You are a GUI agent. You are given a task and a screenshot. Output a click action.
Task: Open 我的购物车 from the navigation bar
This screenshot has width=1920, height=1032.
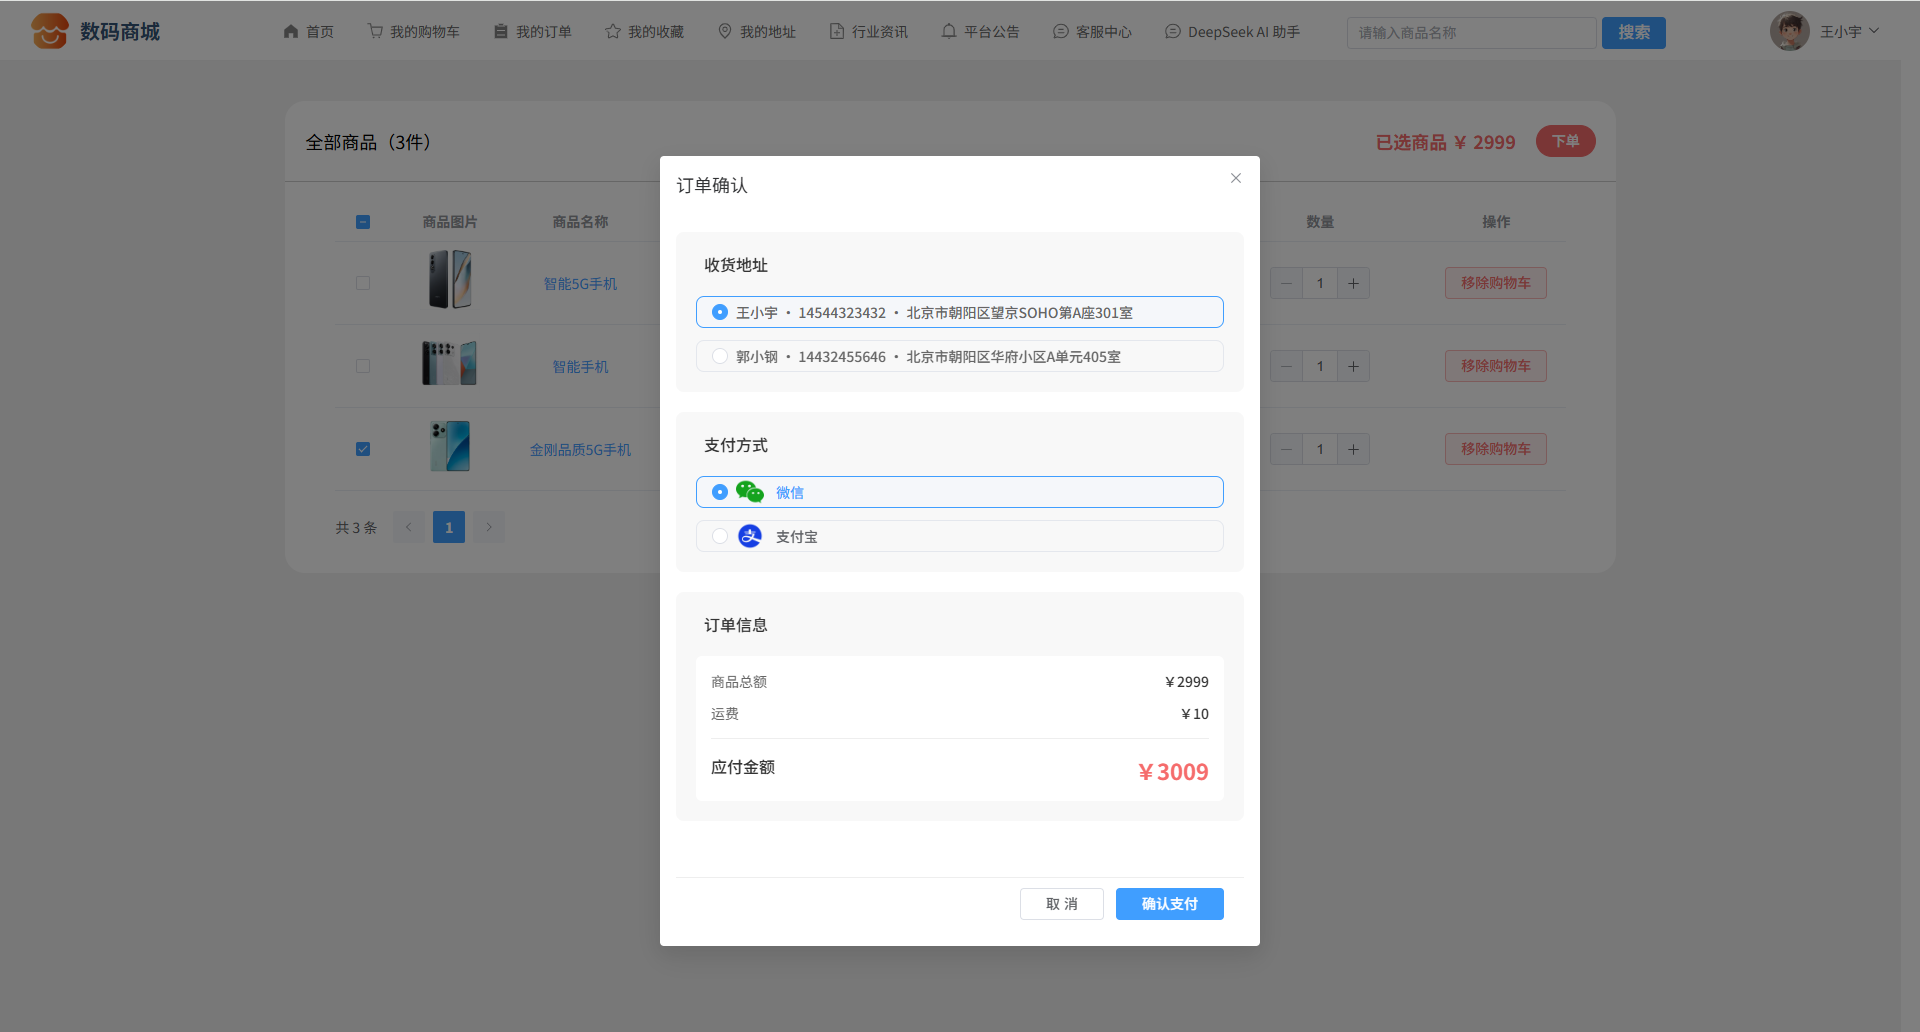413,32
